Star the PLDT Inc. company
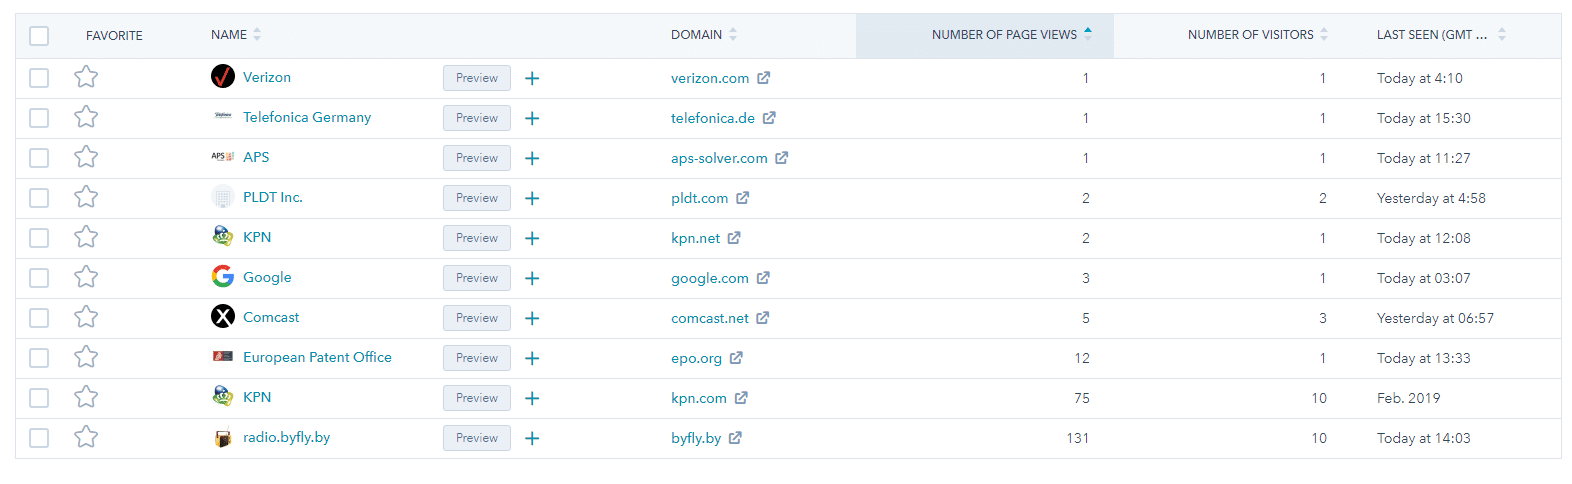The height and width of the screenshot is (484, 1572). (x=86, y=197)
